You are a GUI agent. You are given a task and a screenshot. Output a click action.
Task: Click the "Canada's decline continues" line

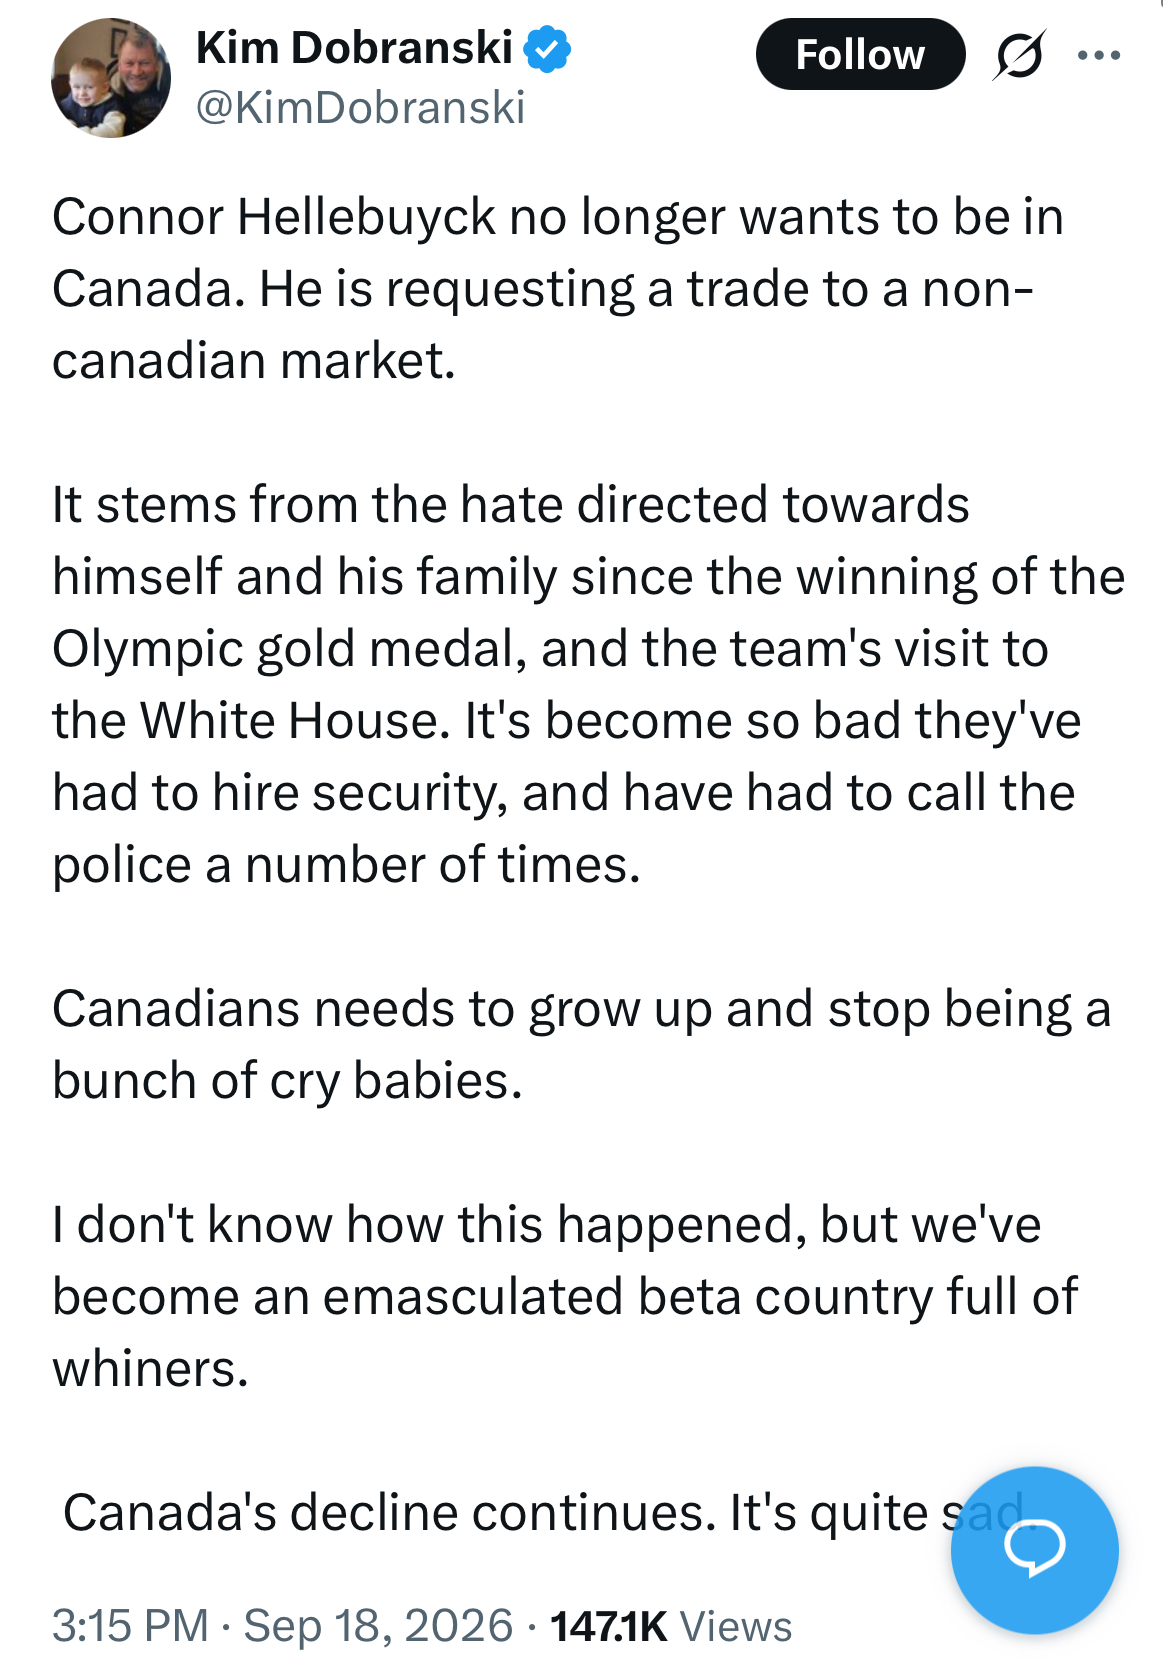[543, 1513]
